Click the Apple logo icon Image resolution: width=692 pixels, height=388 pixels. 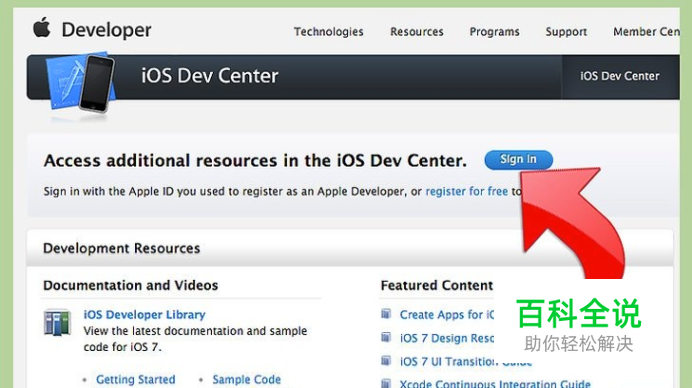tap(42, 27)
